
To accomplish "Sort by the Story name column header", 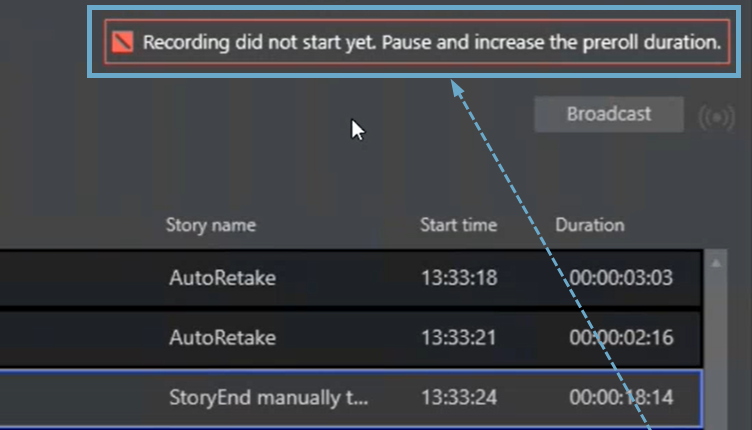I will [x=210, y=225].
